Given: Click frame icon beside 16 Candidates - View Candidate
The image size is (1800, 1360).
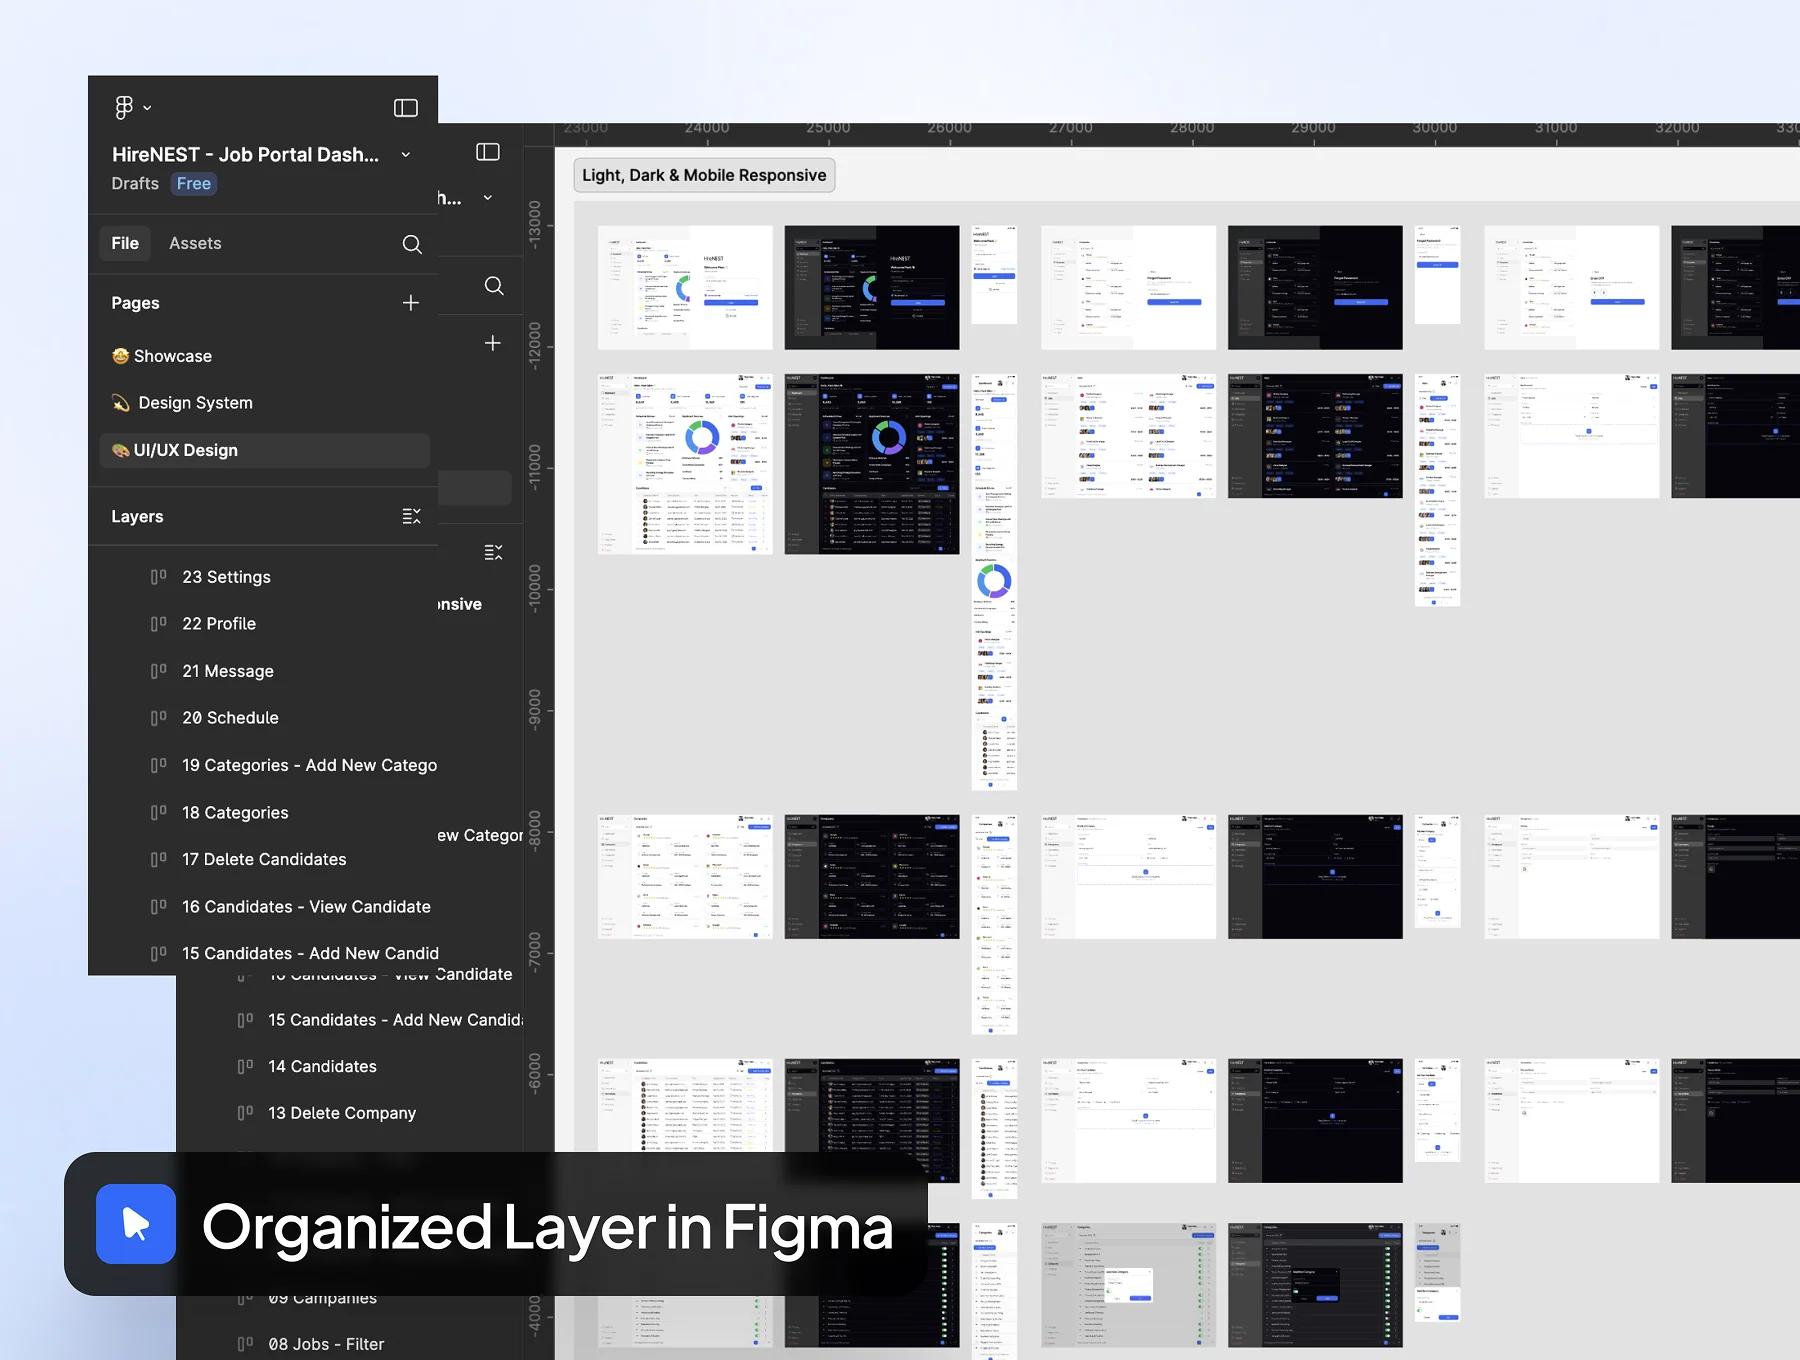Looking at the screenshot, I should (x=159, y=907).
